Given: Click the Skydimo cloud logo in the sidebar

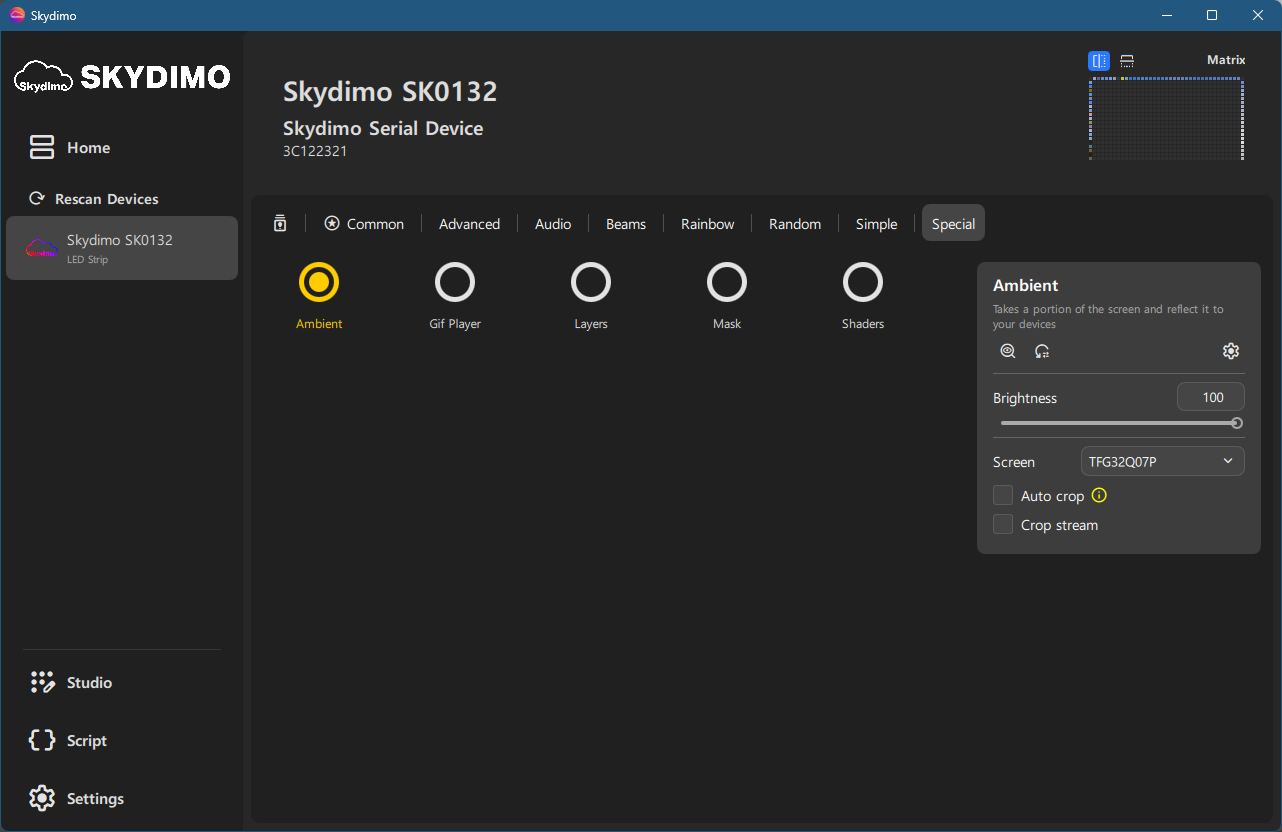Looking at the screenshot, I should click(43, 77).
